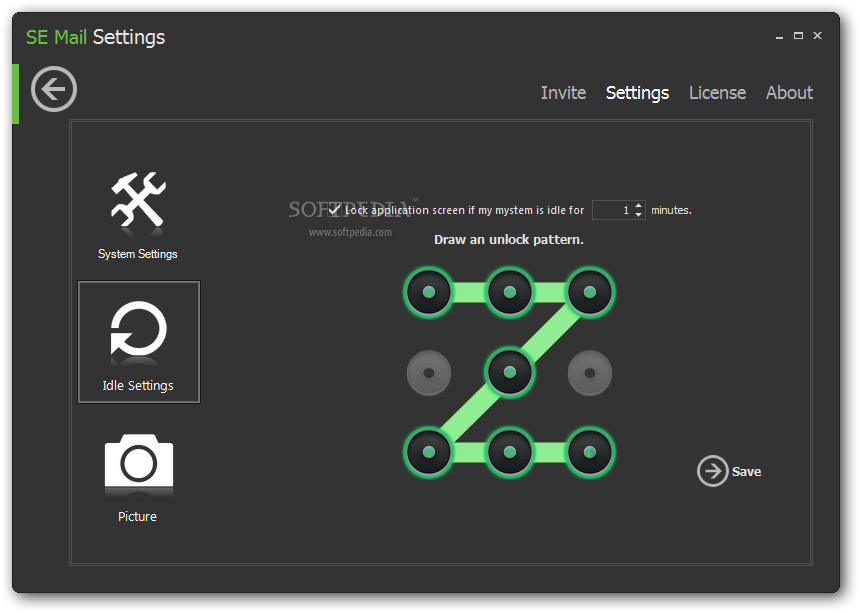Select the center pattern dot
This screenshot has height=613, width=860.
[x=510, y=373]
